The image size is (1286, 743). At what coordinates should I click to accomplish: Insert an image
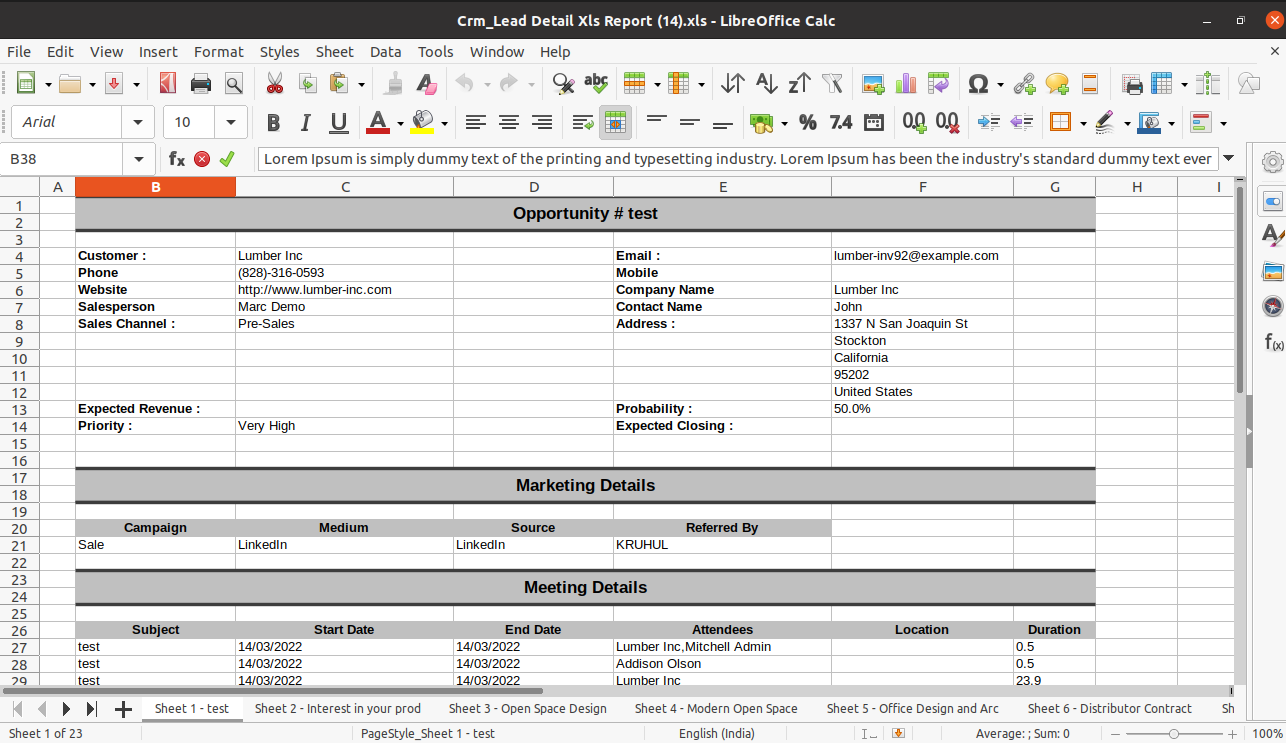(x=873, y=84)
